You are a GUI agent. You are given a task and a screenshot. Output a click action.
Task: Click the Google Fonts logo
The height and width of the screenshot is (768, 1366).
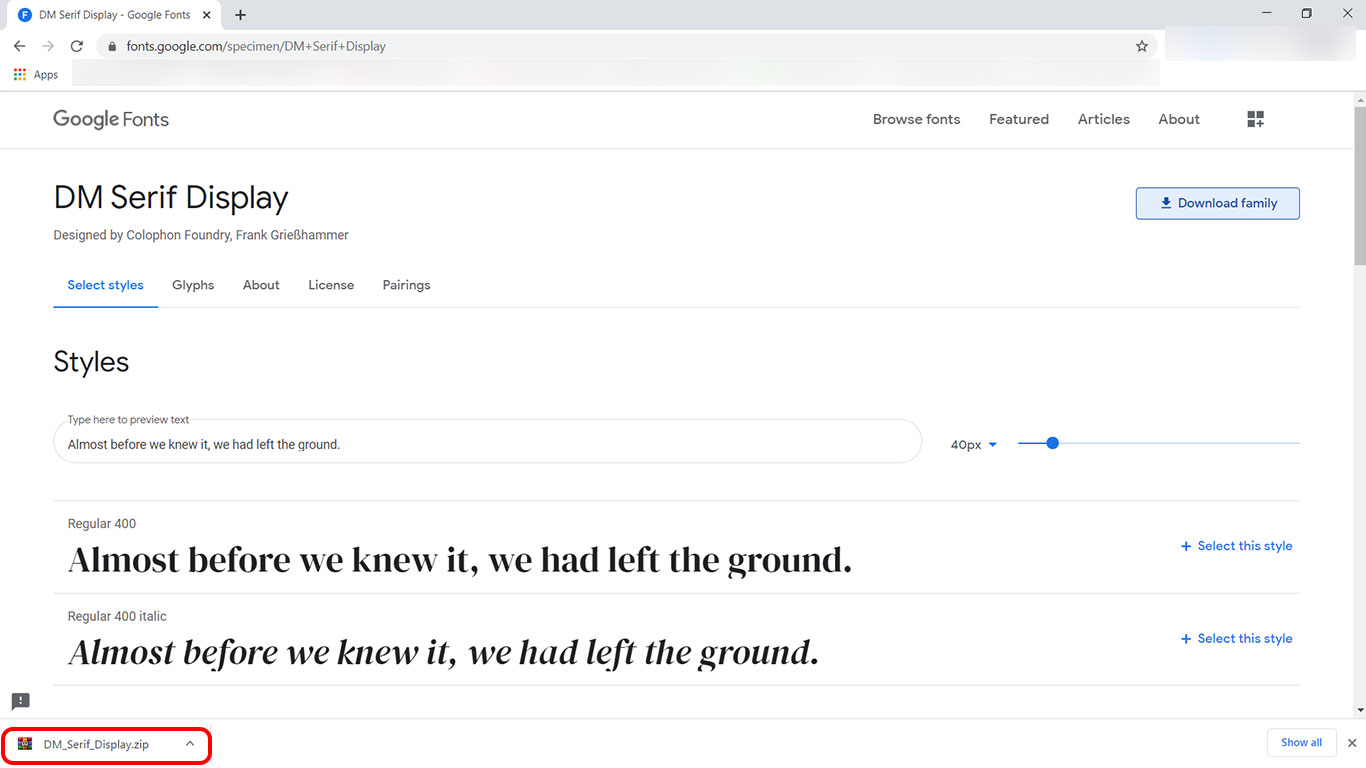pyautogui.click(x=111, y=119)
